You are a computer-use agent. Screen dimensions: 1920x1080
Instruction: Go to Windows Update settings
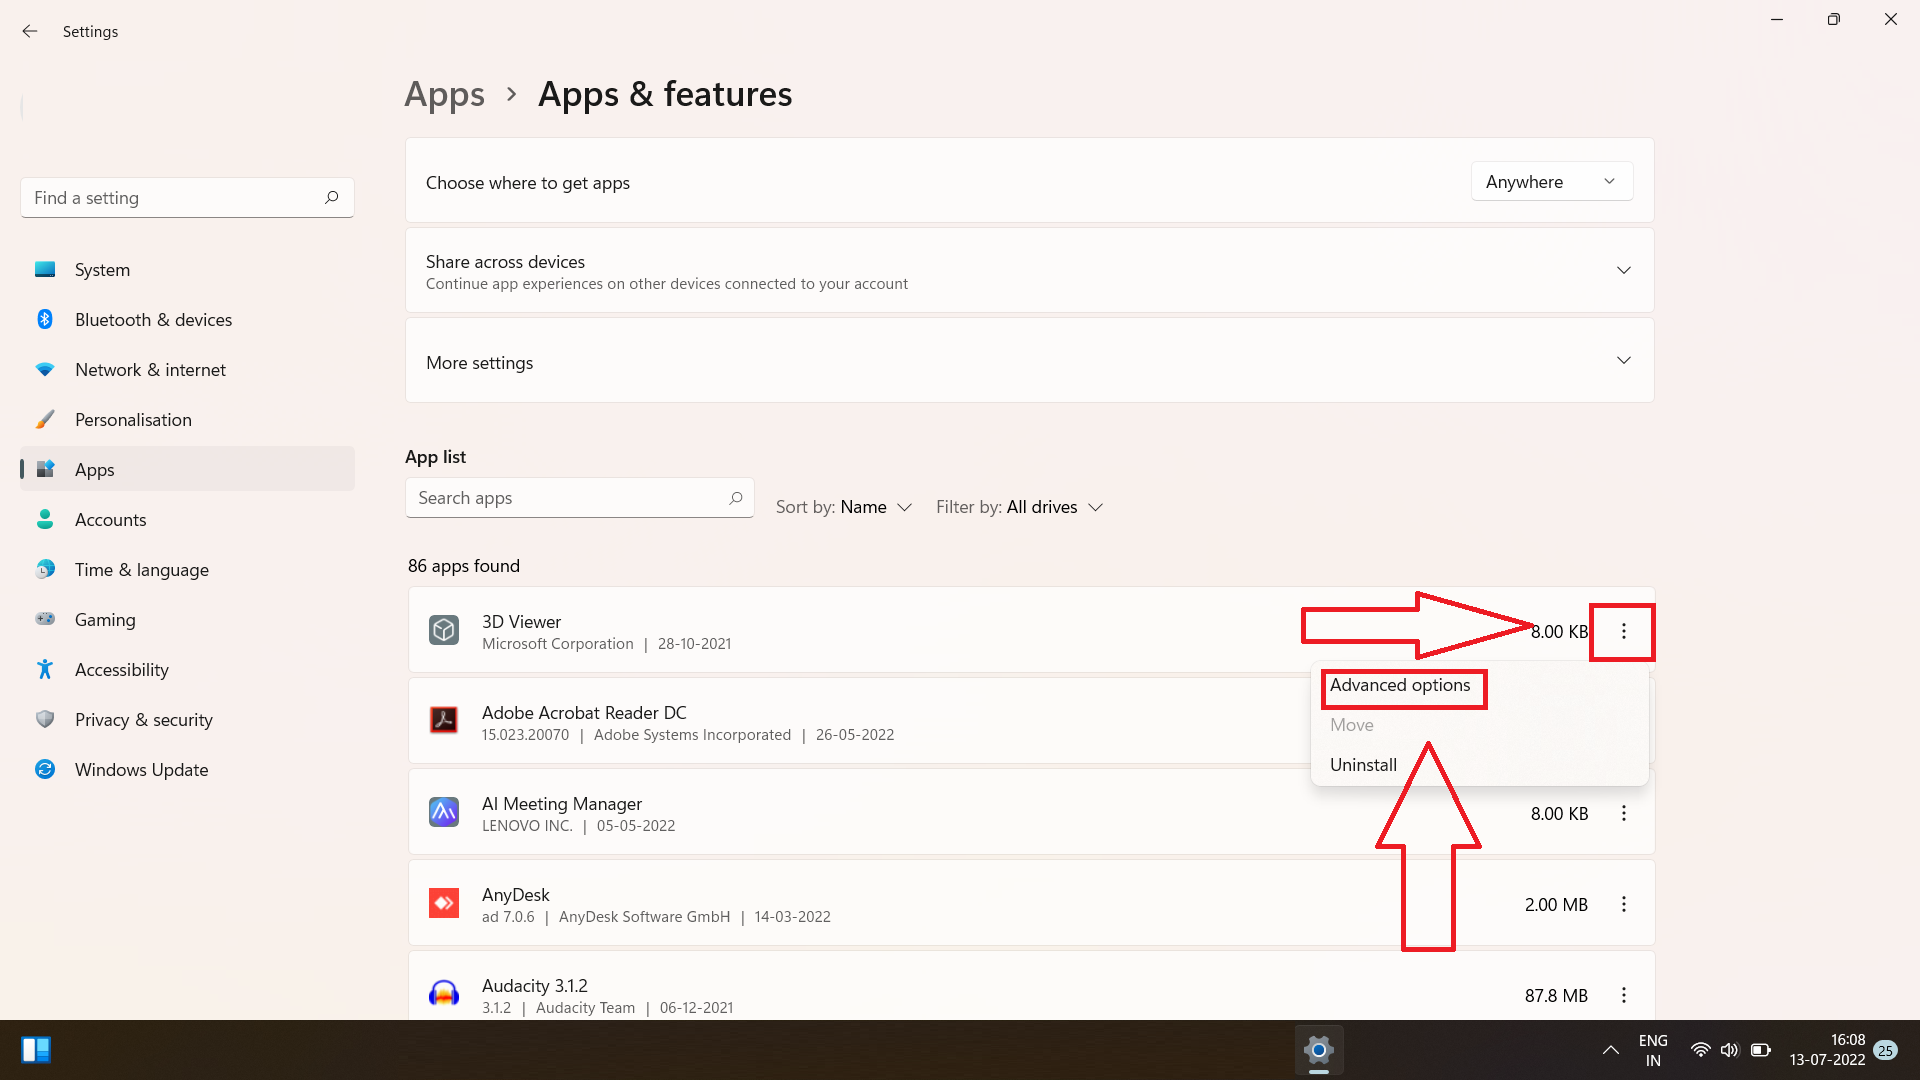141,770
